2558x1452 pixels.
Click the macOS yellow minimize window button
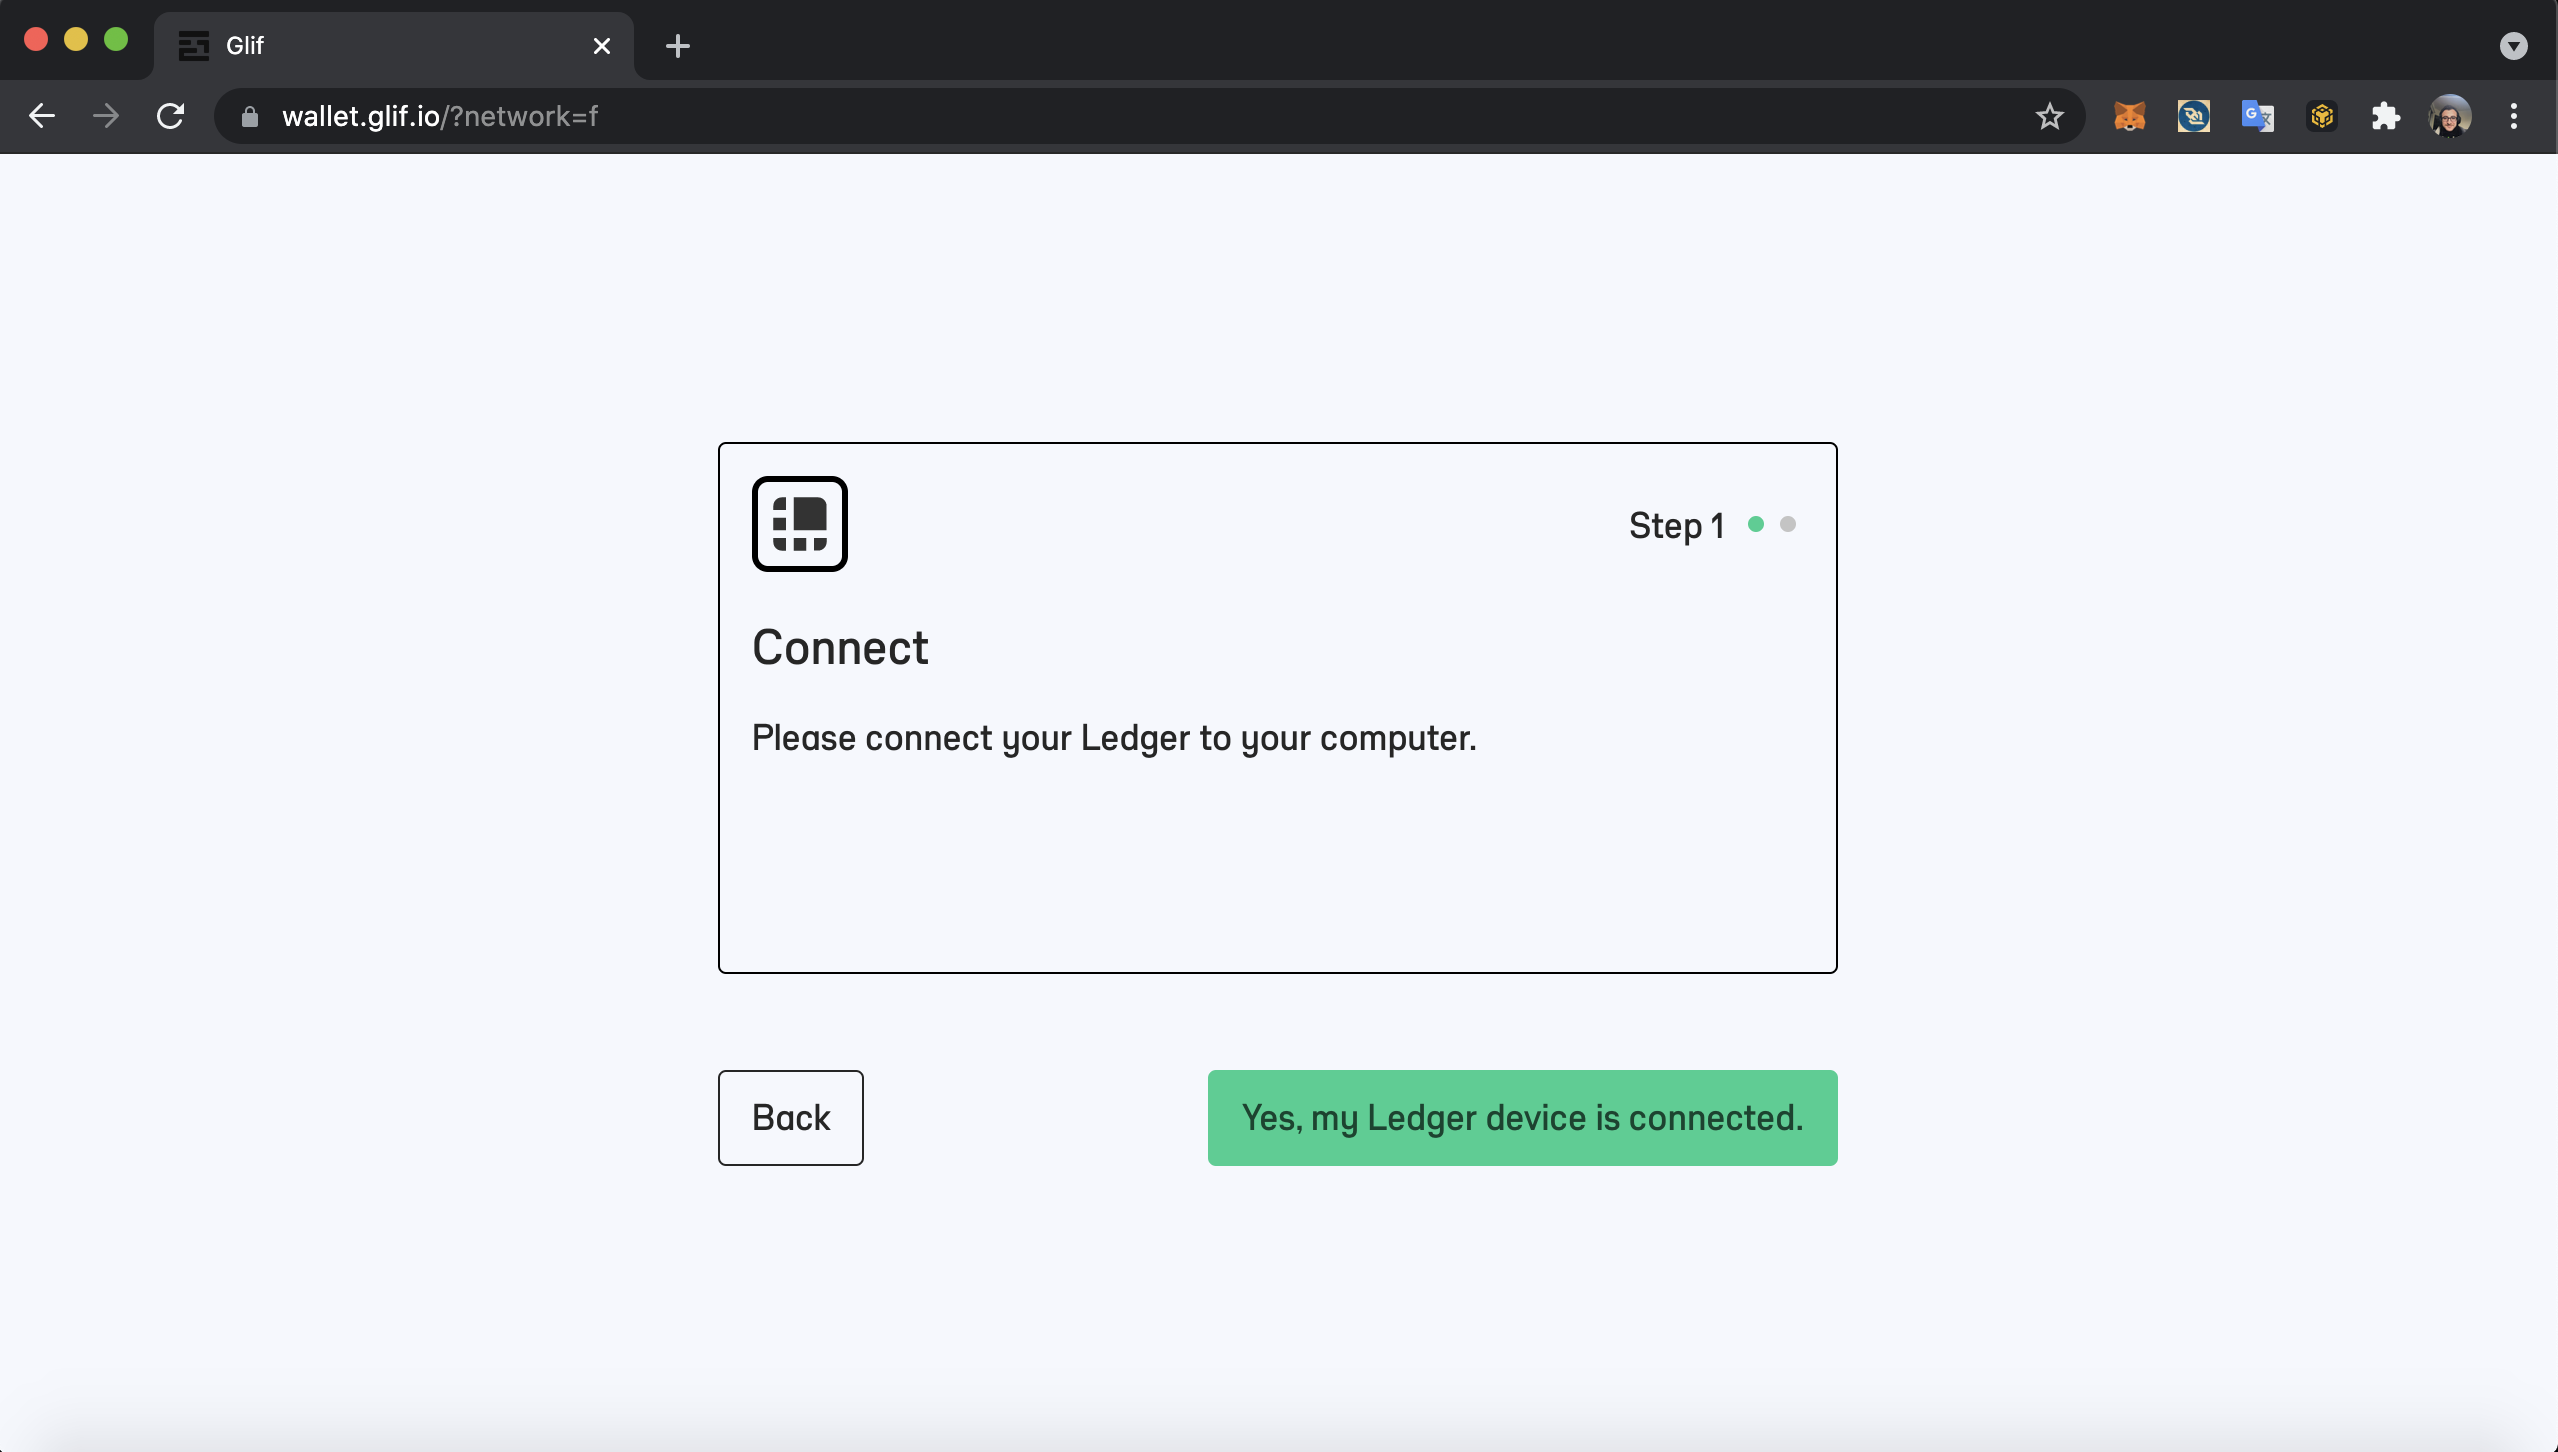(x=76, y=39)
